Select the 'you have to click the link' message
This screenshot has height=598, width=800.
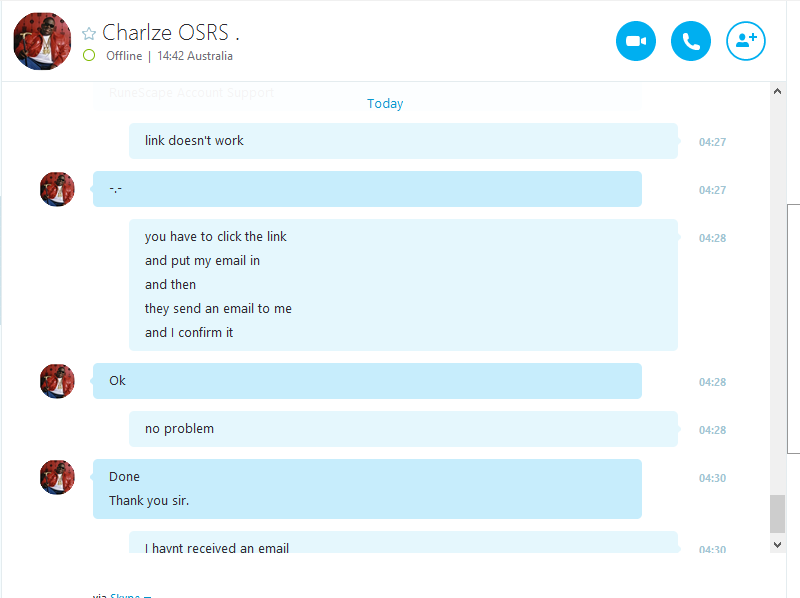pyautogui.click(x=215, y=237)
